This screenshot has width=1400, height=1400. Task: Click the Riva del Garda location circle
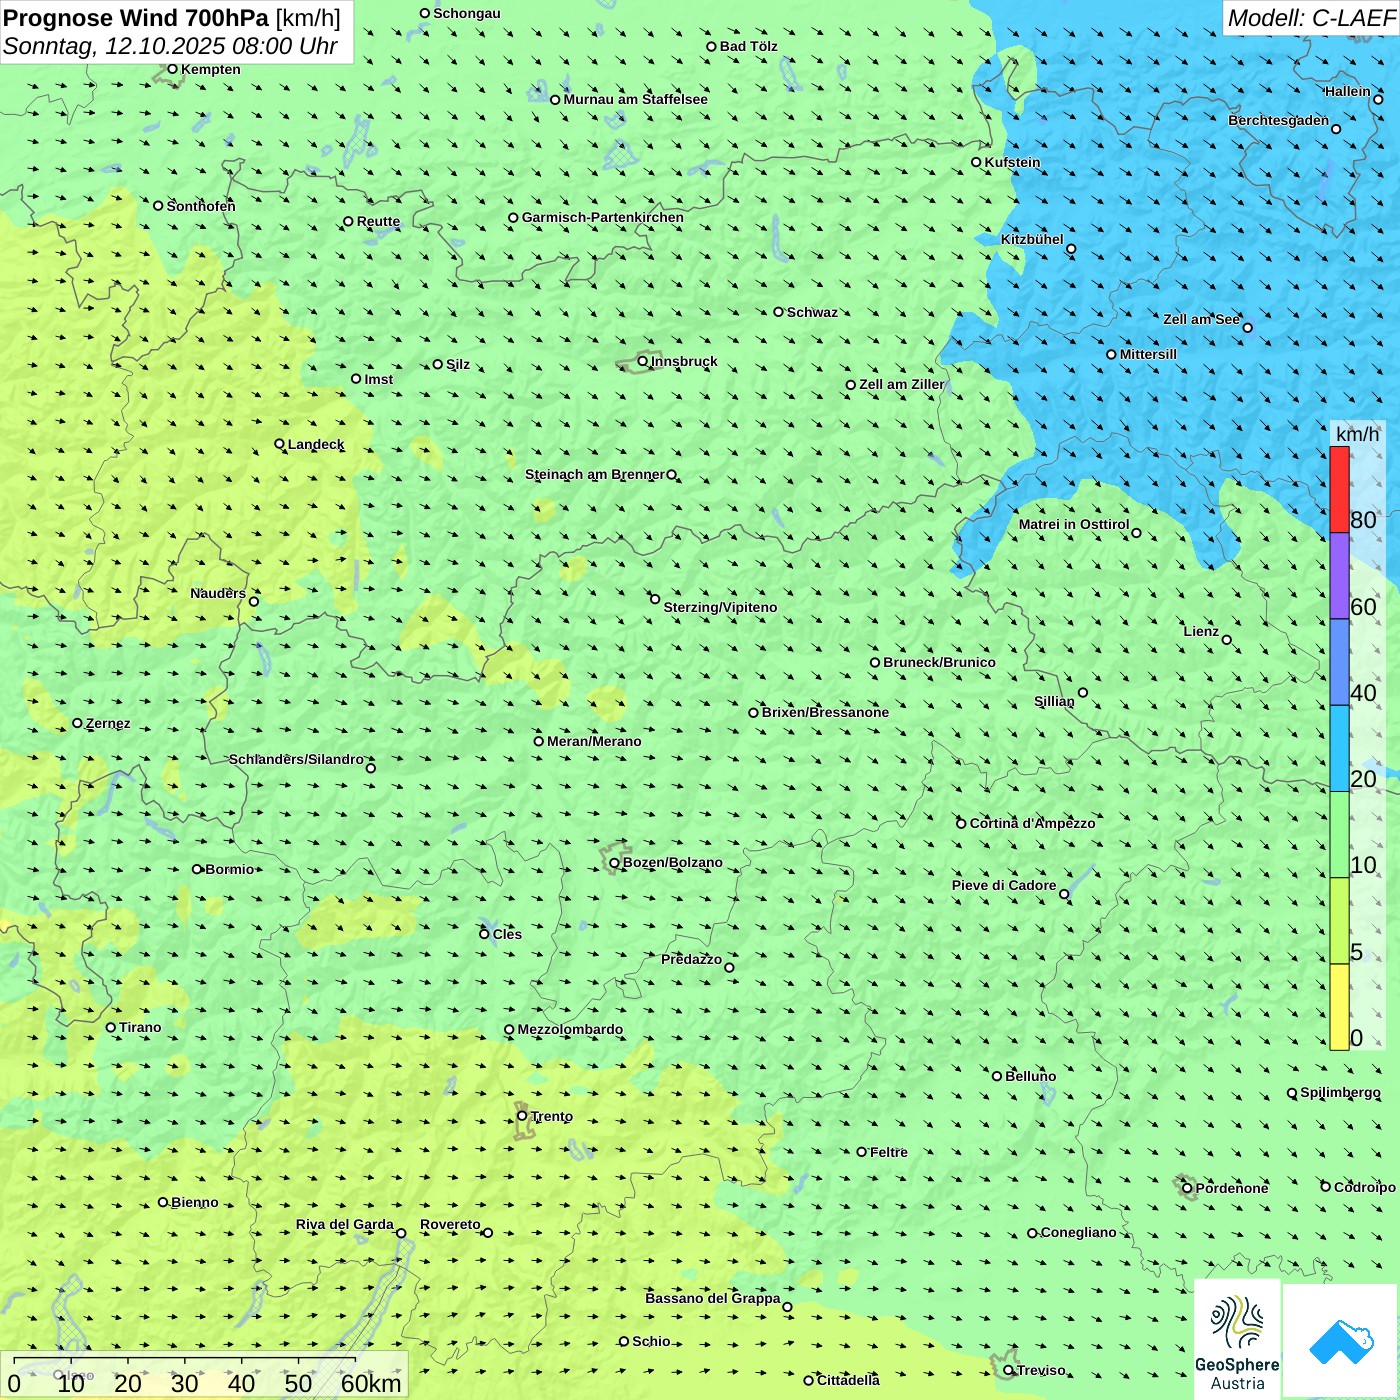[x=401, y=1233]
